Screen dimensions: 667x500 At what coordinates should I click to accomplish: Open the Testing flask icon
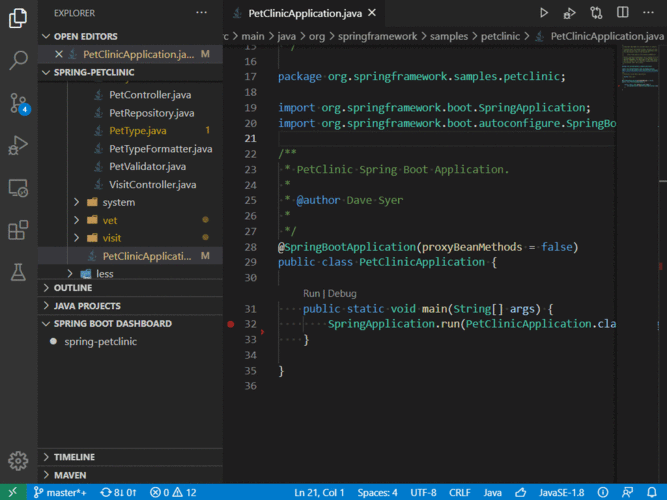click(18, 272)
